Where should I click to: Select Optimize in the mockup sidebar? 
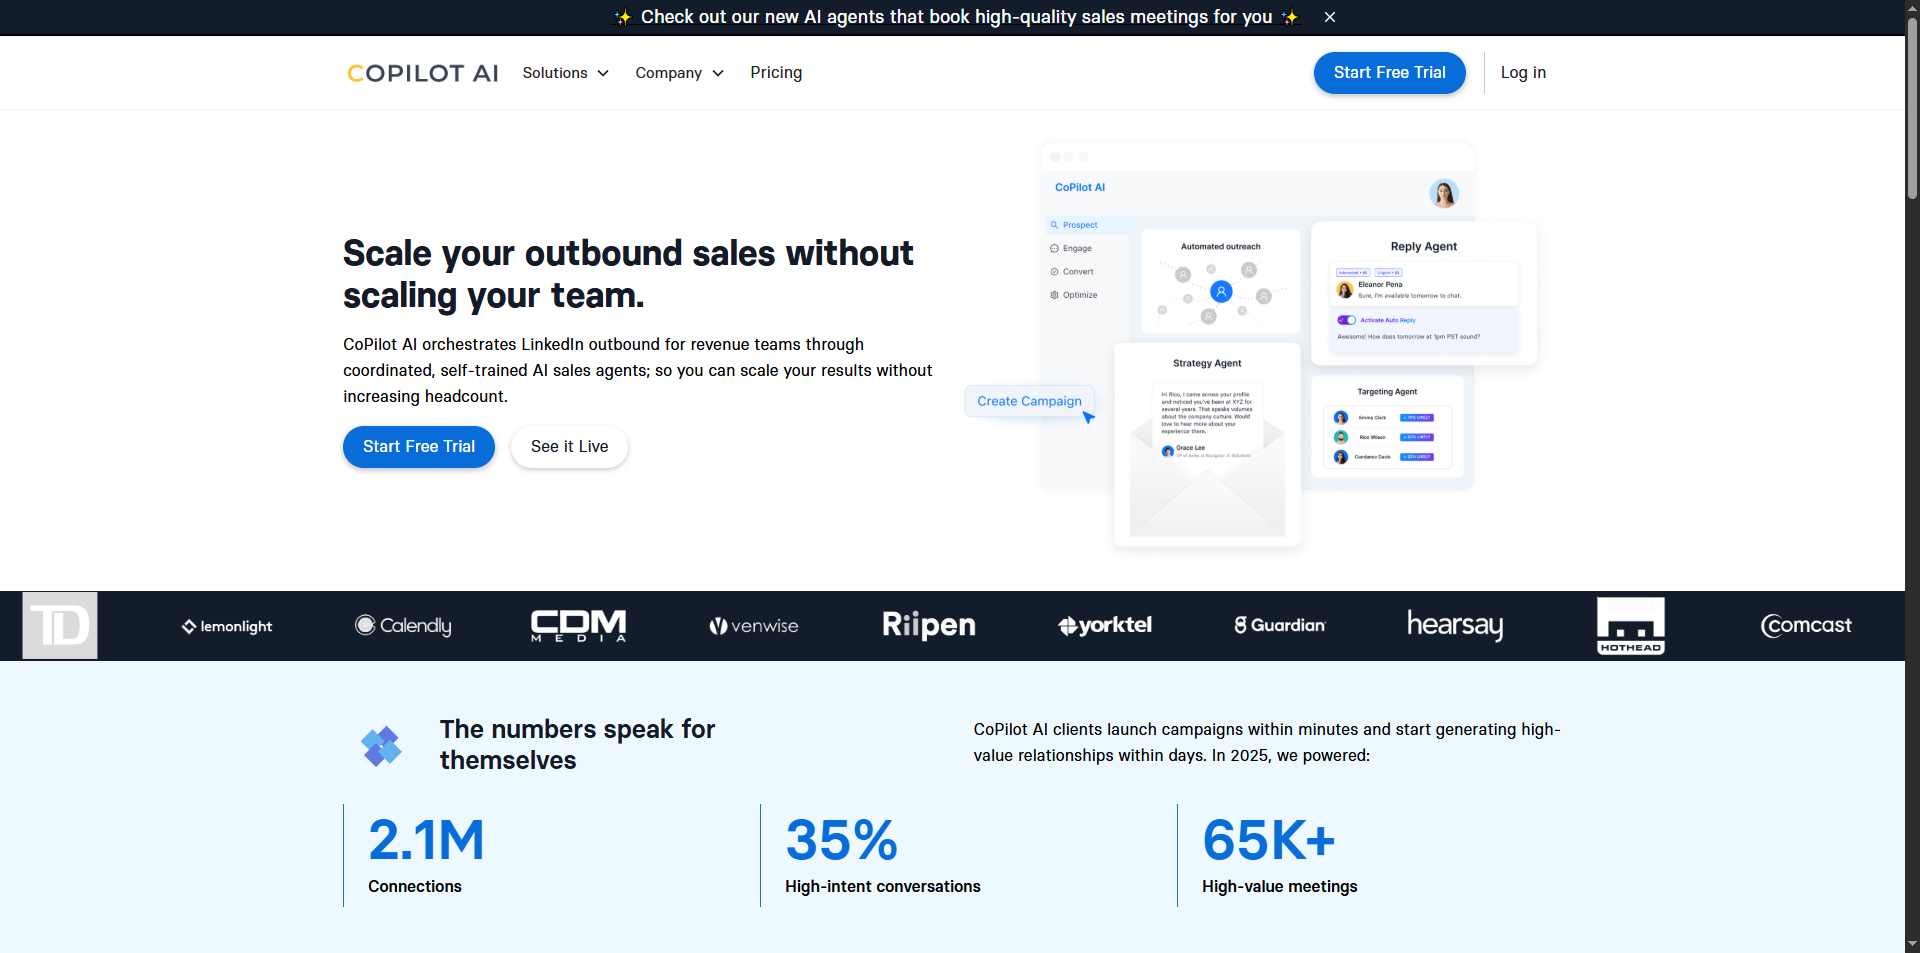pyautogui.click(x=1074, y=295)
